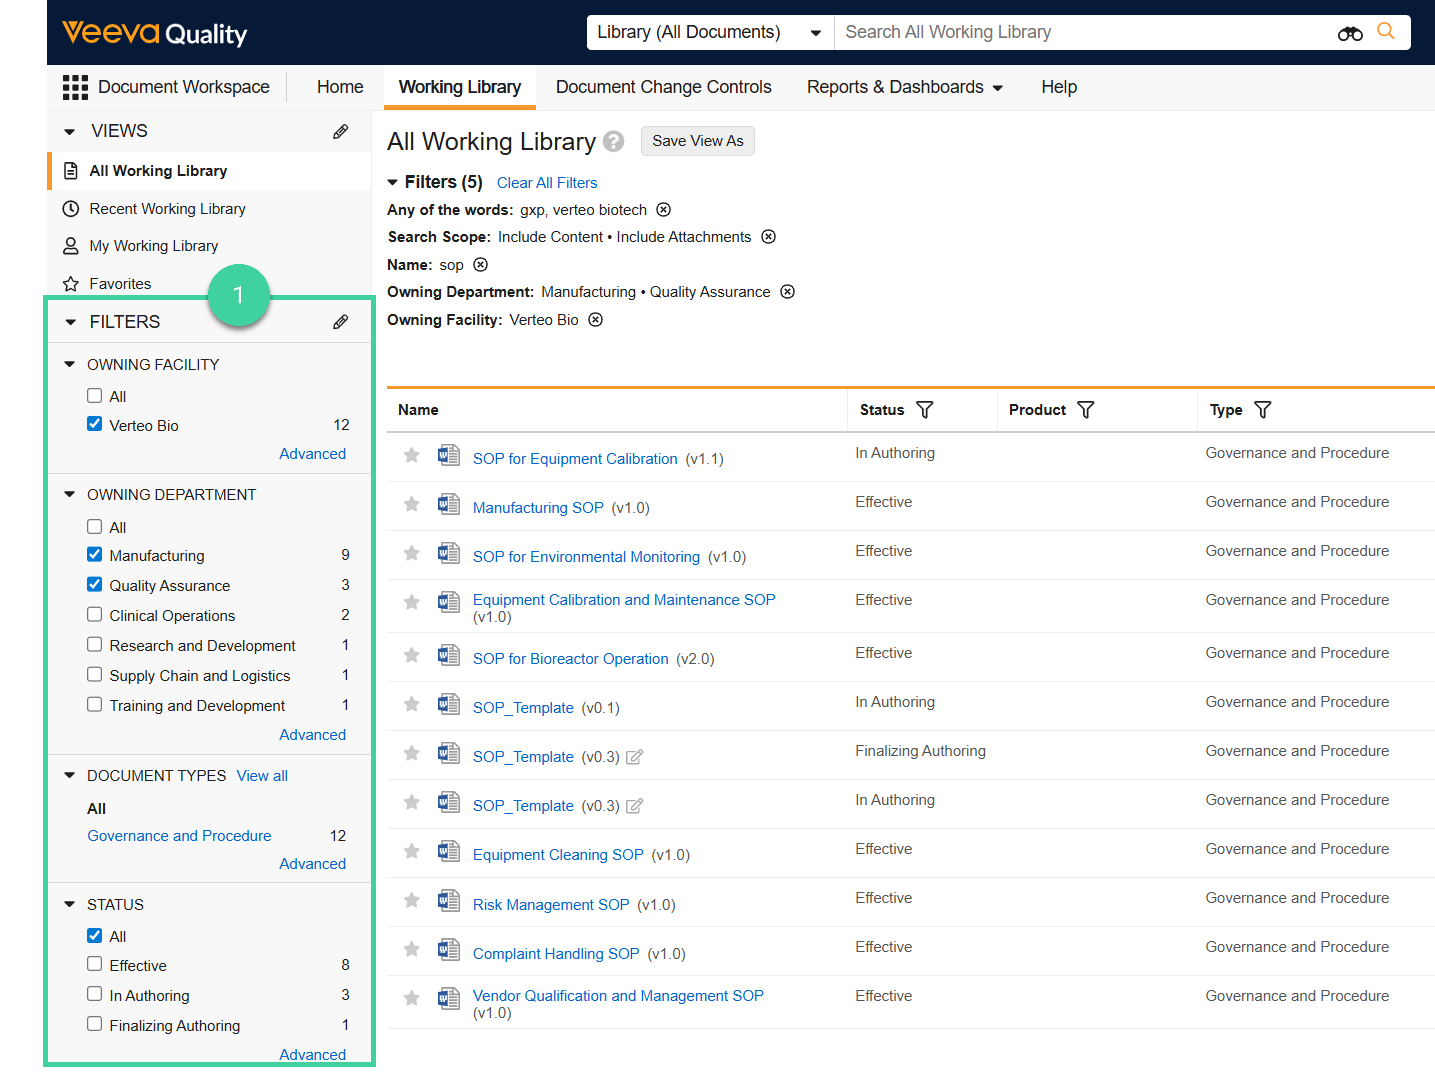Star the Equipment Cleaning SOP row
Screen dimensions: 1435x1086
[x=411, y=852]
